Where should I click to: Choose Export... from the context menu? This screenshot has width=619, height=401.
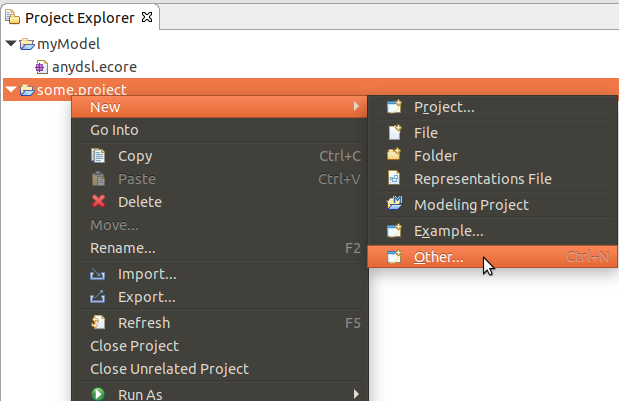pyautogui.click(x=146, y=297)
